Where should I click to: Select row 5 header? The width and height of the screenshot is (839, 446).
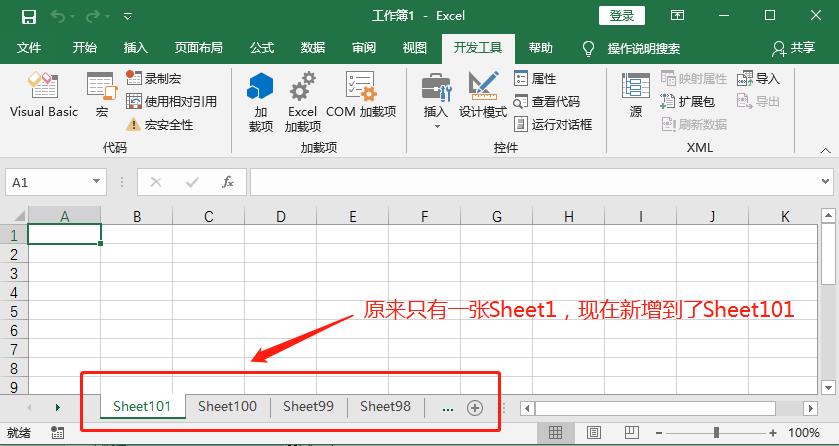pyautogui.click(x=14, y=311)
